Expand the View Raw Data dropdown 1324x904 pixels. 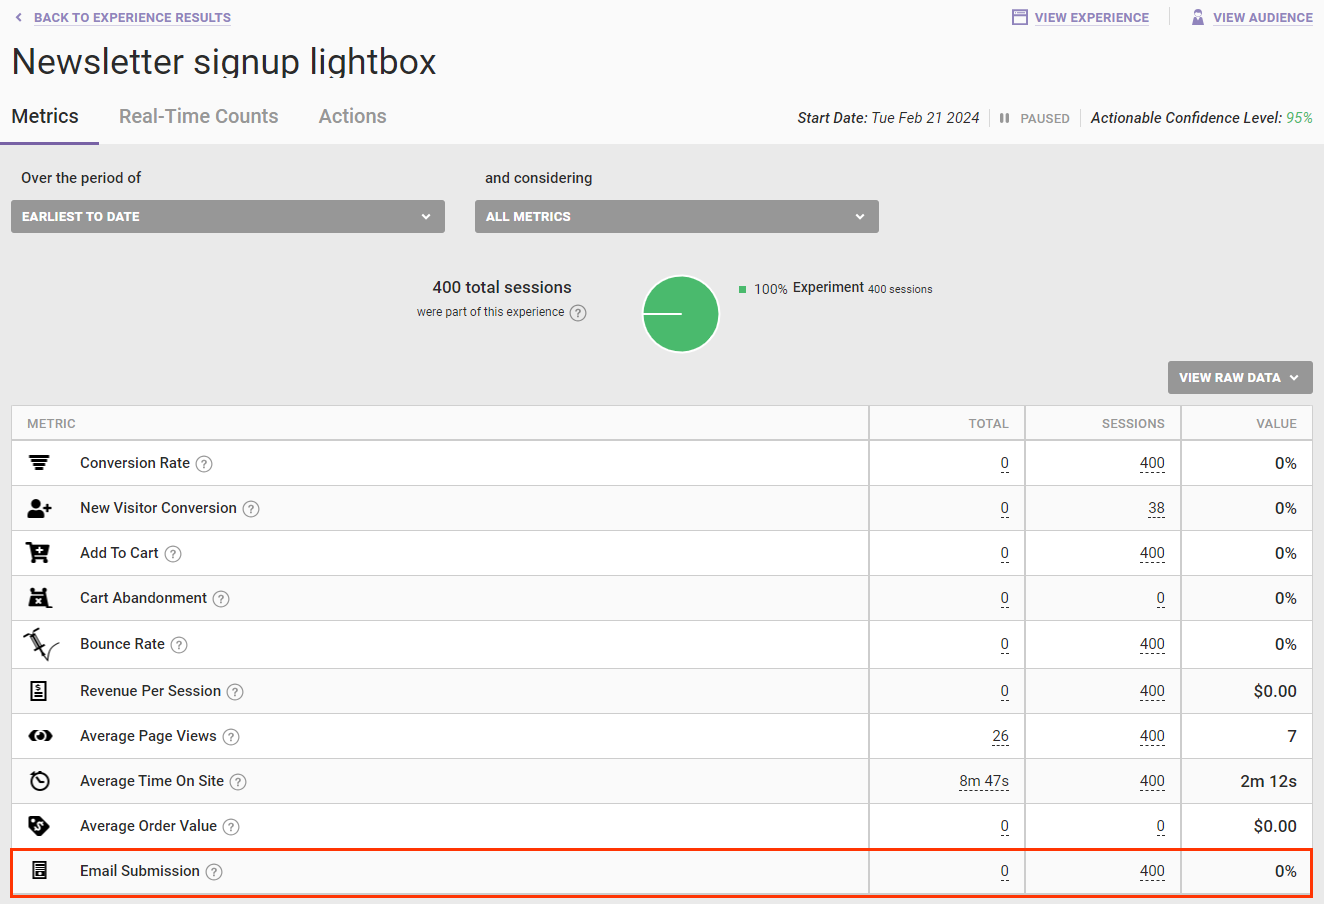tap(1240, 377)
